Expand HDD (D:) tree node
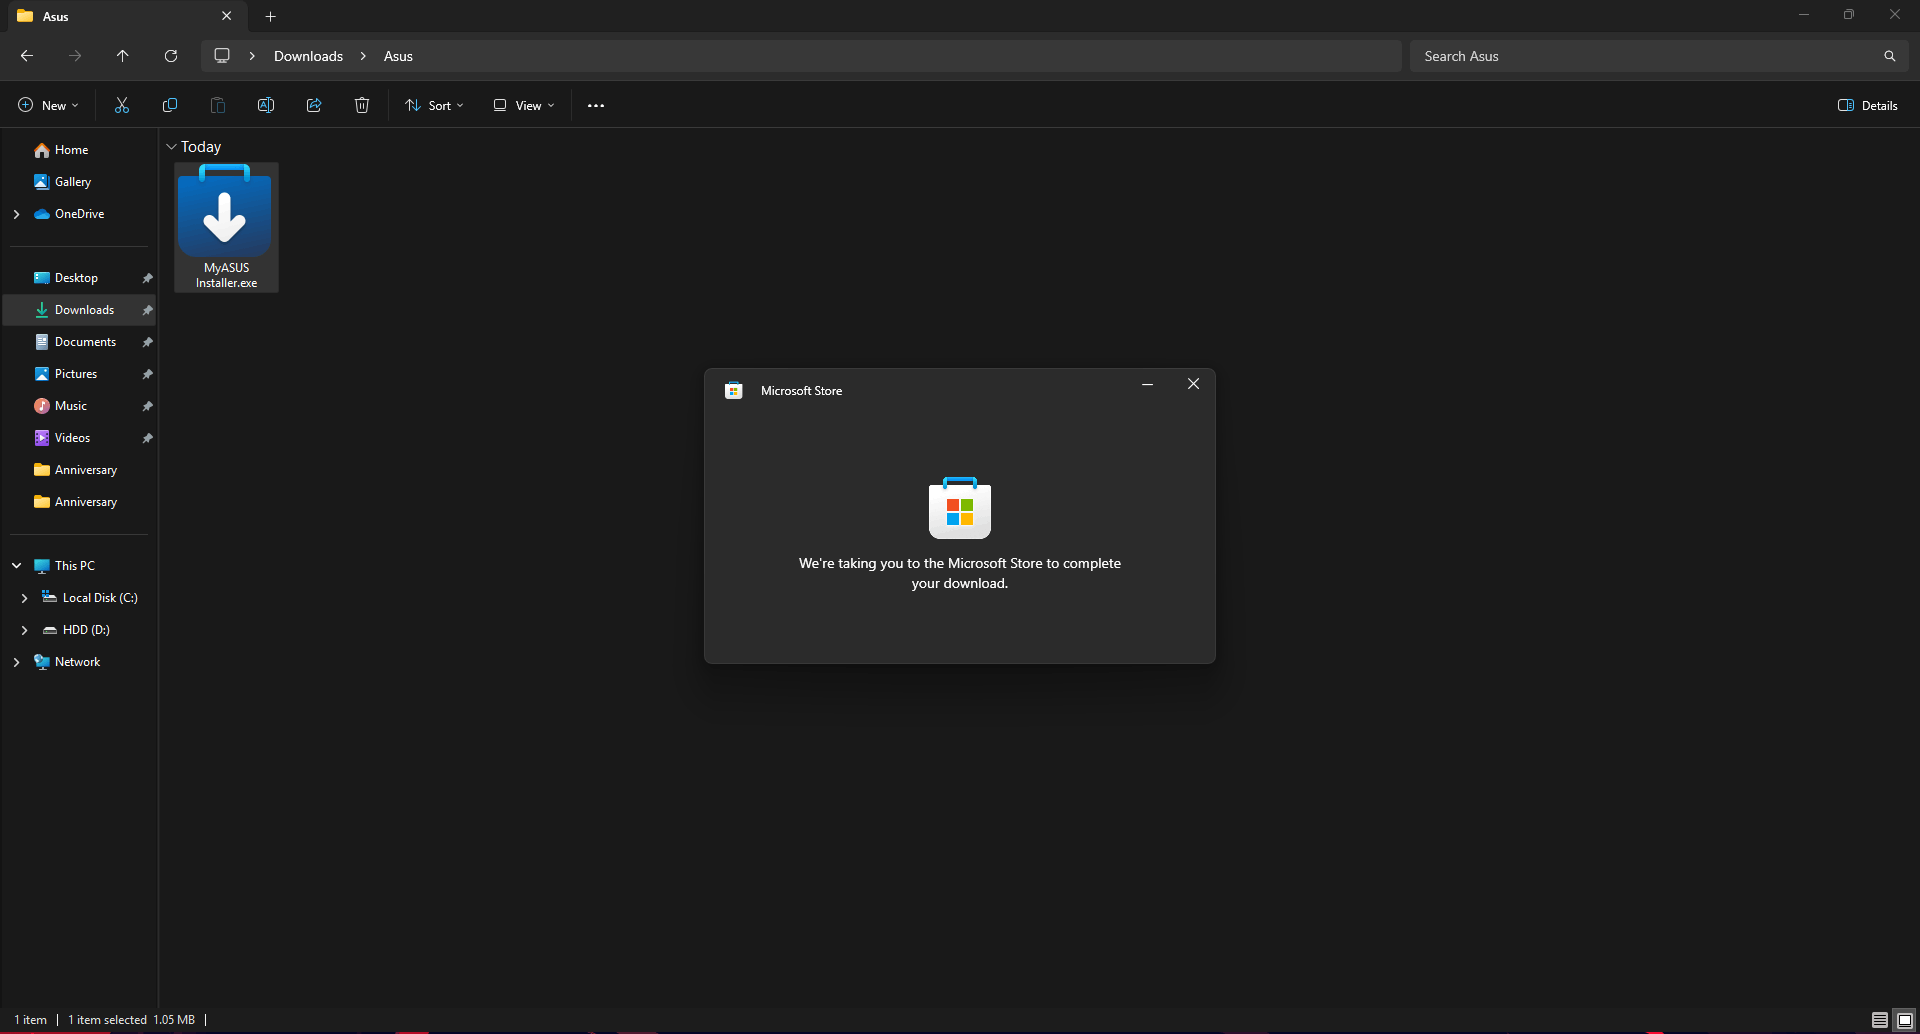Image resolution: width=1920 pixels, height=1034 pixels. tap(24, 630)
